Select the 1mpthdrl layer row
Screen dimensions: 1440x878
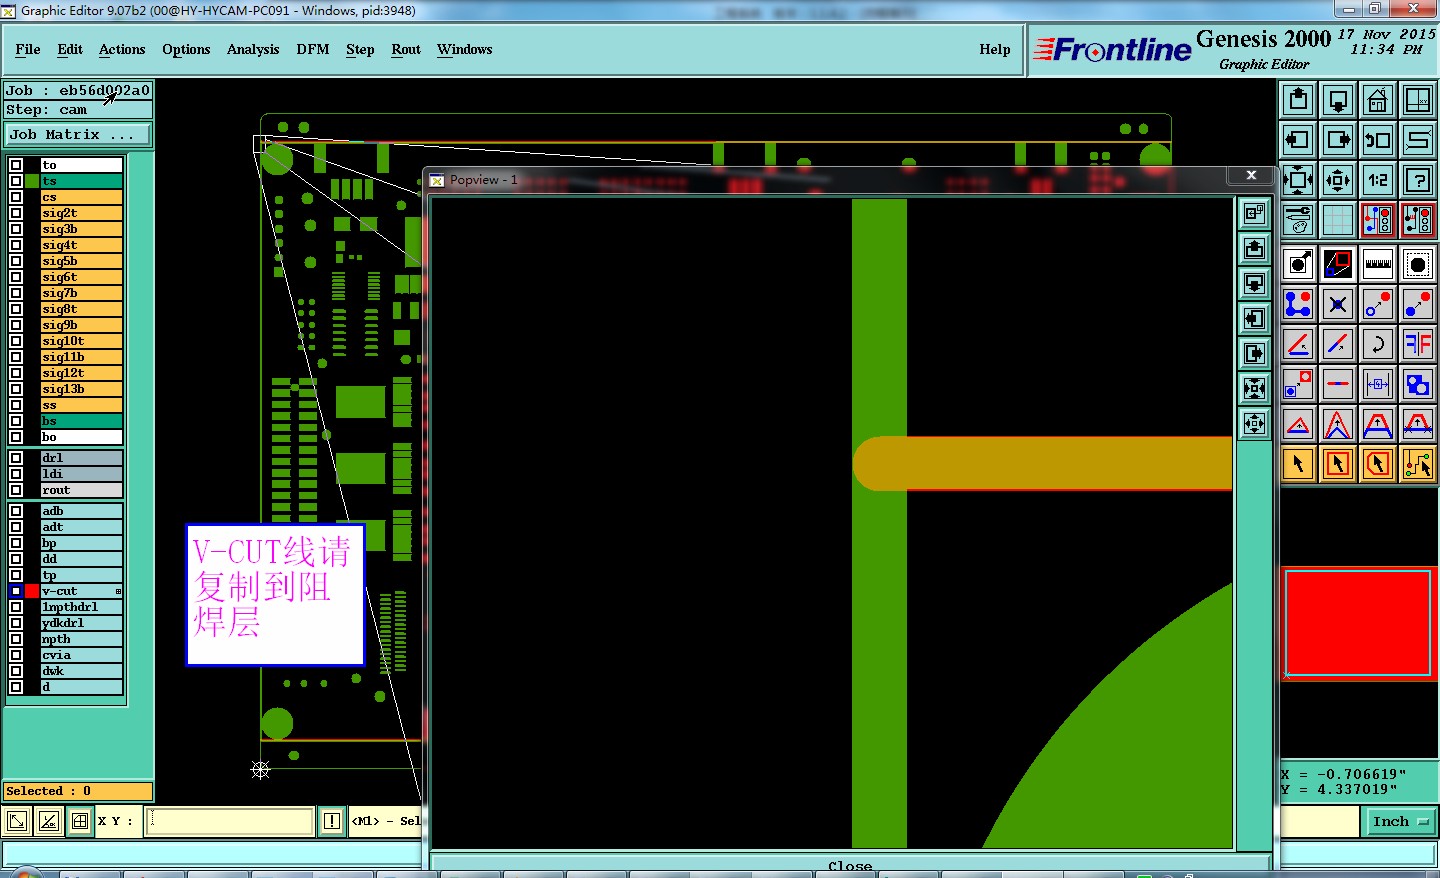click(x=81, y=607)
